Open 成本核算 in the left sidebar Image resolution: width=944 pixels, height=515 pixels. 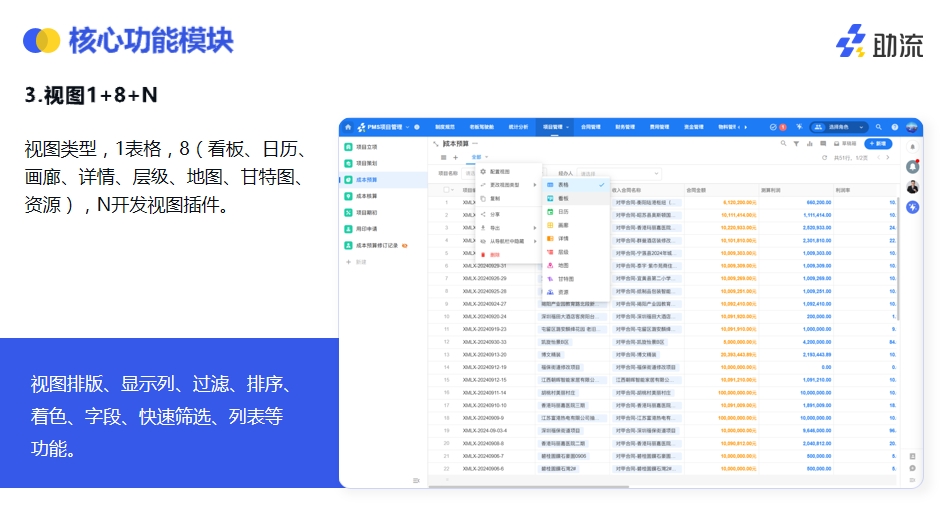(x=367, y=196)
